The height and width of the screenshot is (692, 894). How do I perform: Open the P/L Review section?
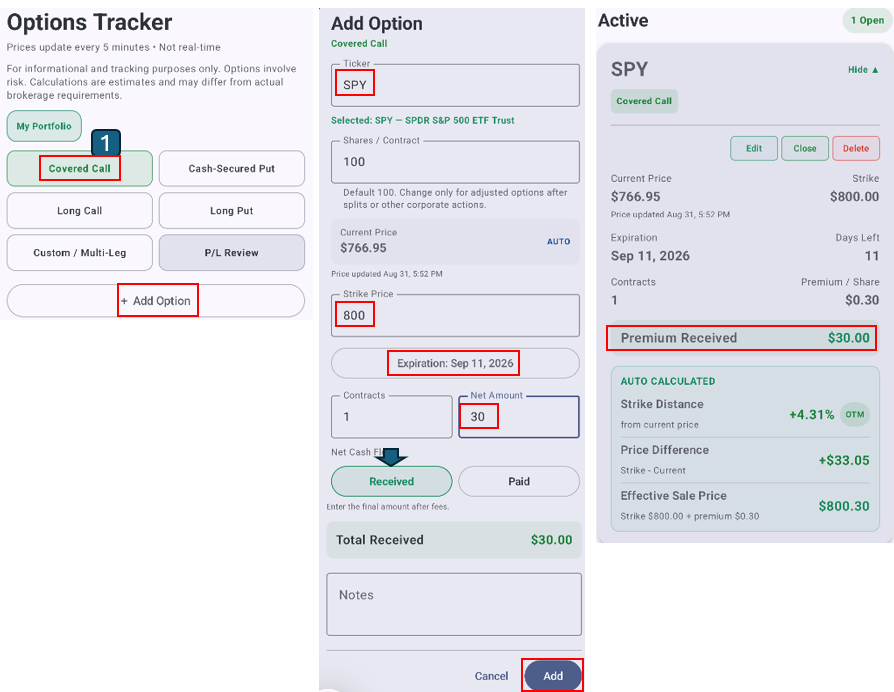pos(231,253)
